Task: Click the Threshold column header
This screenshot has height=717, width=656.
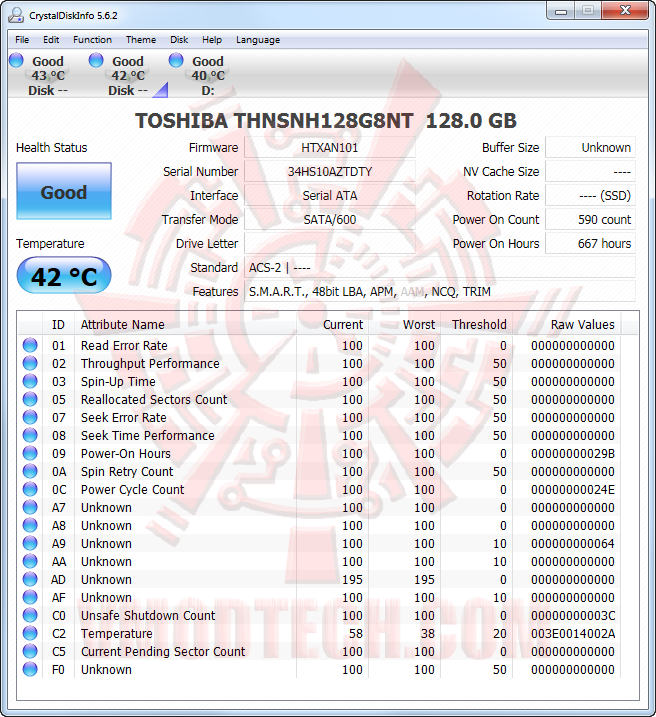Action: click(476, 325)
